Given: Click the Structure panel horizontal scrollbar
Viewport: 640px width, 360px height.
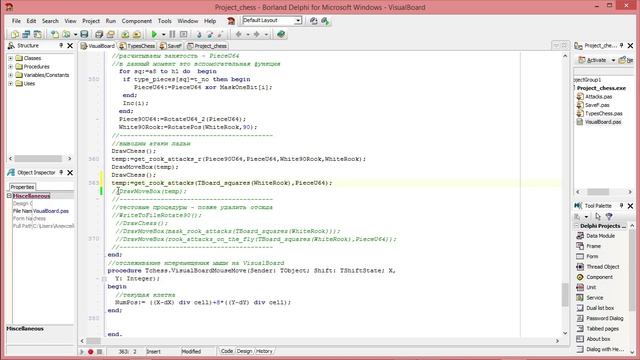Looking at the screenshot, I should tap(40, 158).
